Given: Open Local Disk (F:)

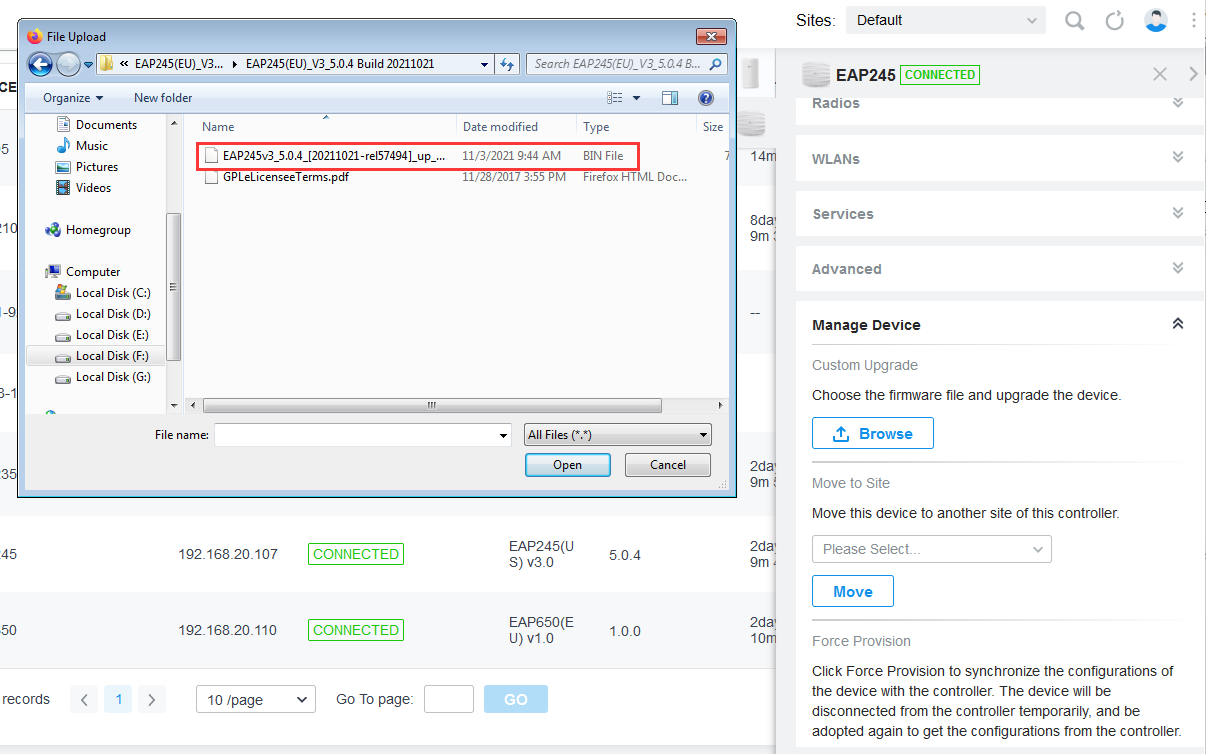Looking at the screenshot, I should (103, 356).
